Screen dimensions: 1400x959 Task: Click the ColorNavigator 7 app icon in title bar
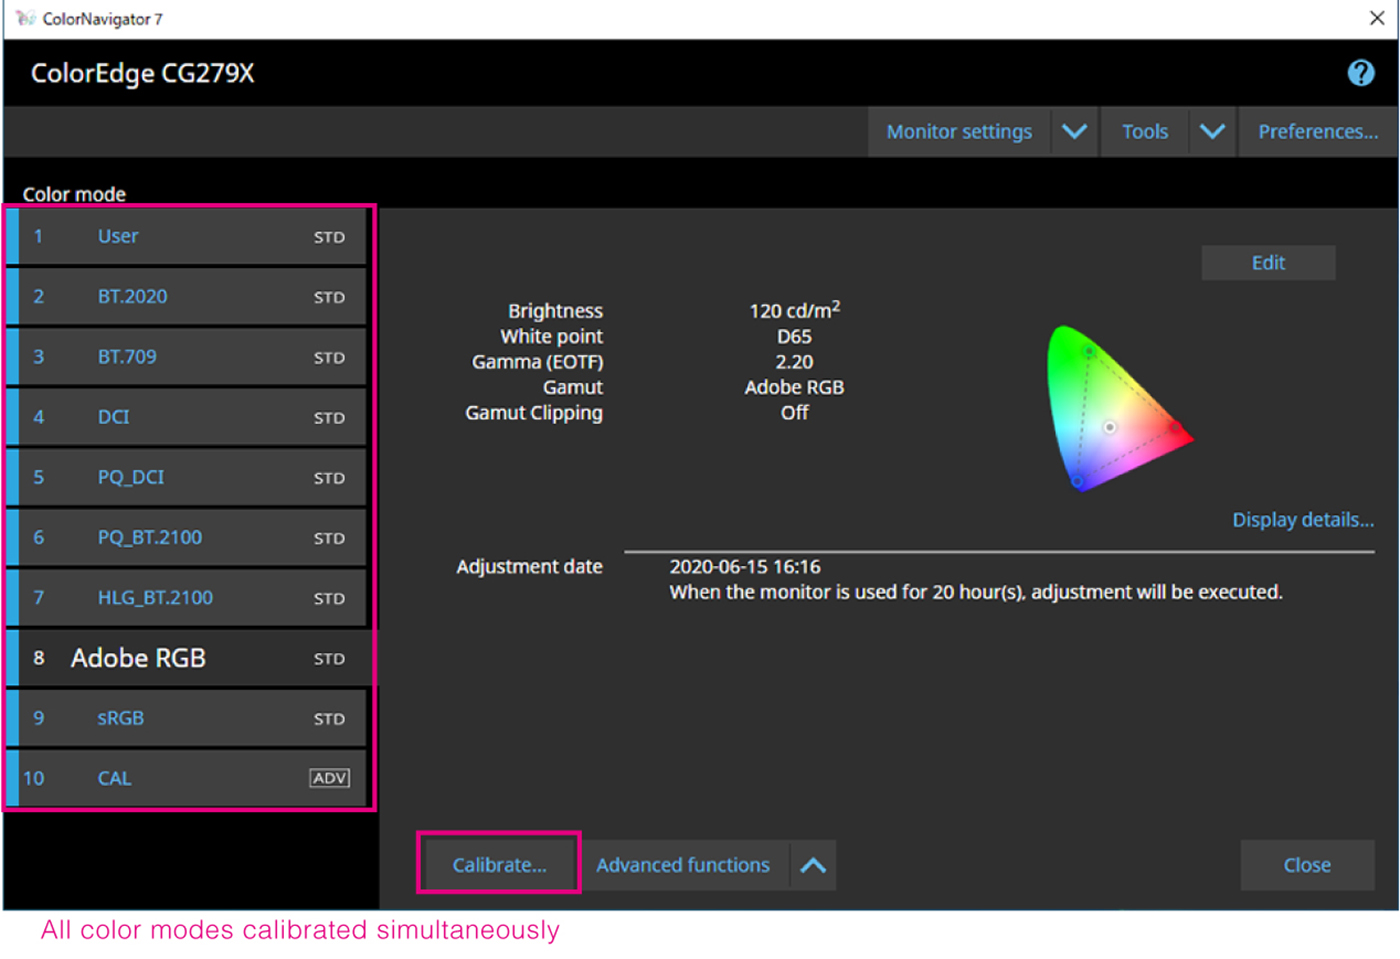[26, 18]
